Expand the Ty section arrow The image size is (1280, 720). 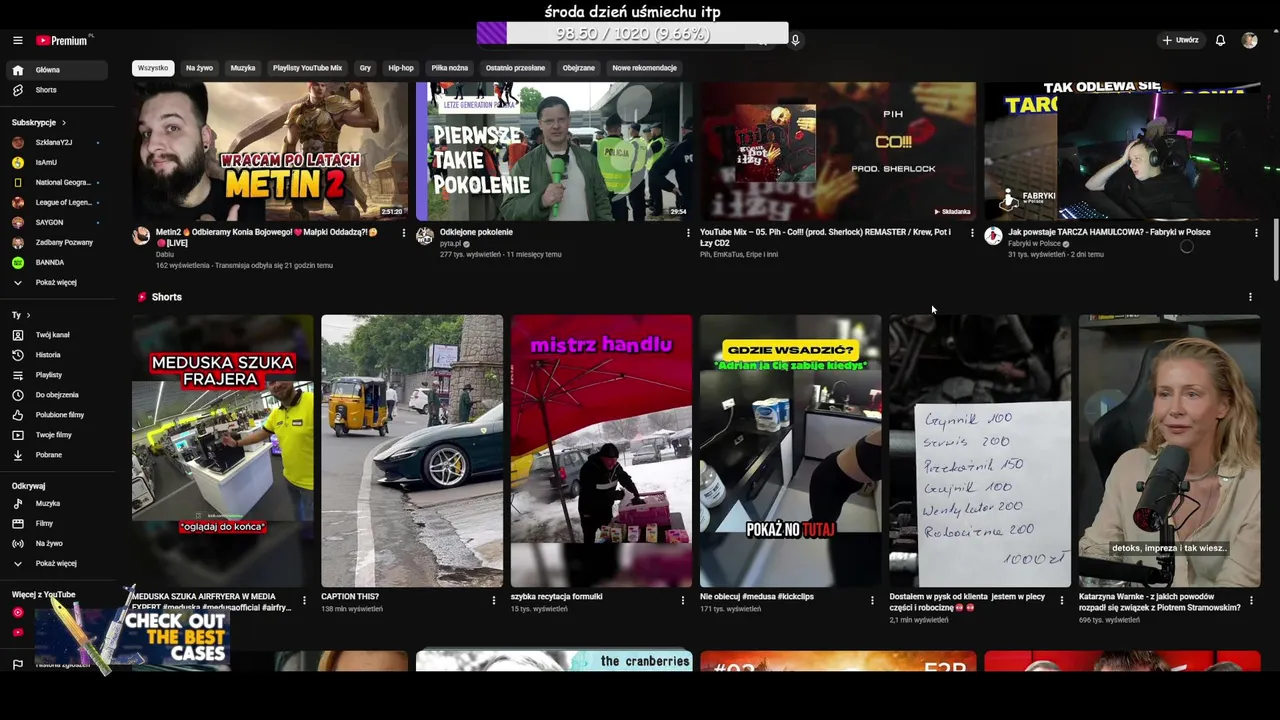28,315
